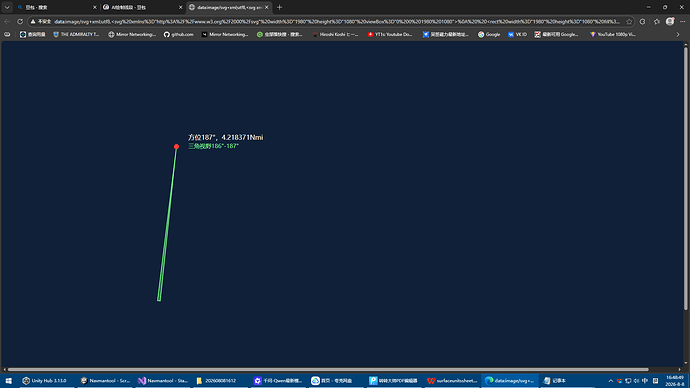Open the blue bird icon bookmark
The image size is (690, 388).
coord(446,34)
